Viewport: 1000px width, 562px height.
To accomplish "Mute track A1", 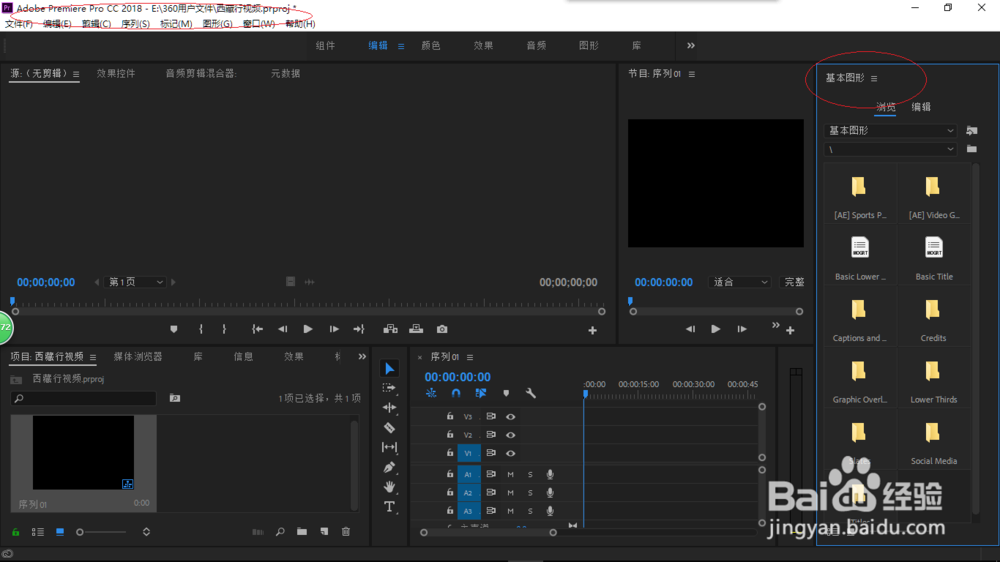I will pyautogui.click(x=510, y=475).
